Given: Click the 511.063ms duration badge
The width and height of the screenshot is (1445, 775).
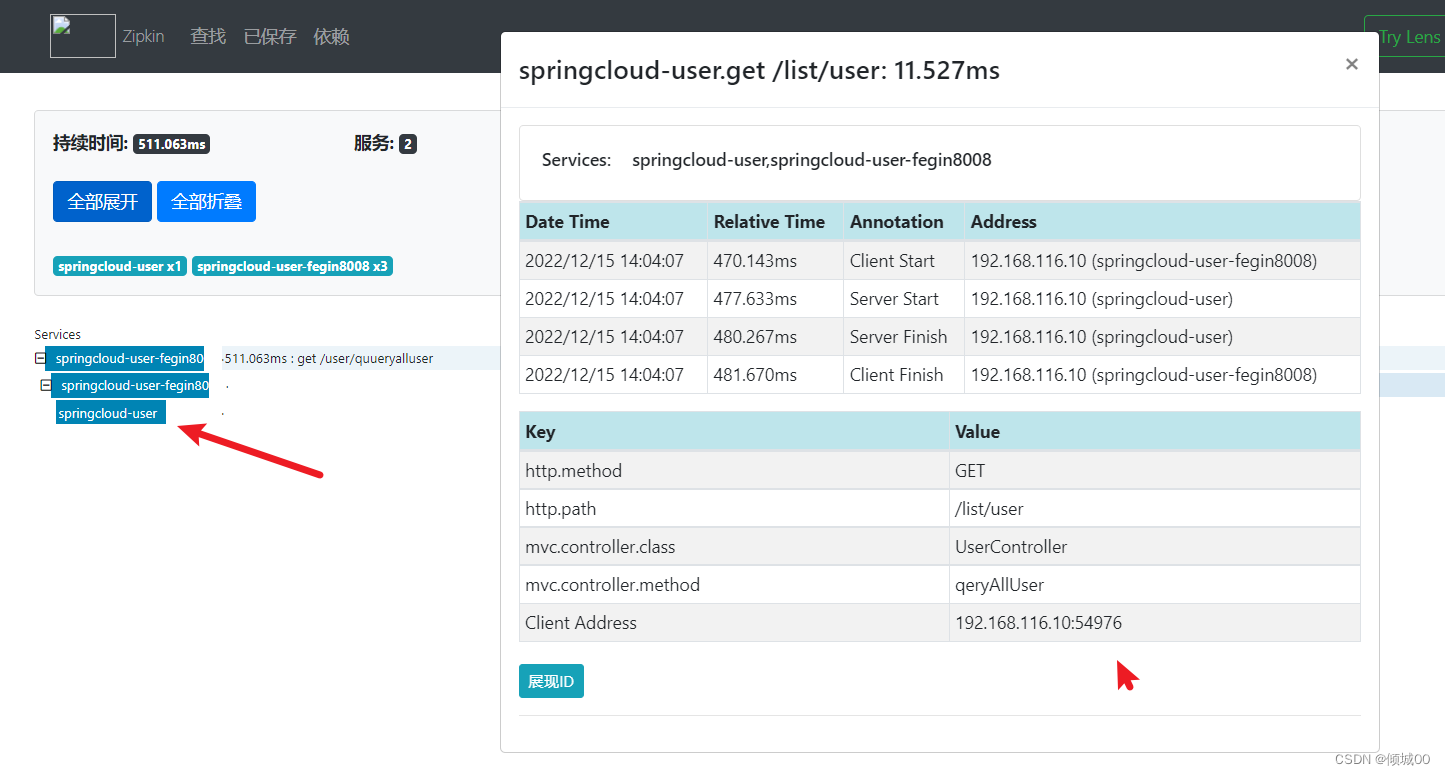Looking at the screenshot, I should coord(171,144).
